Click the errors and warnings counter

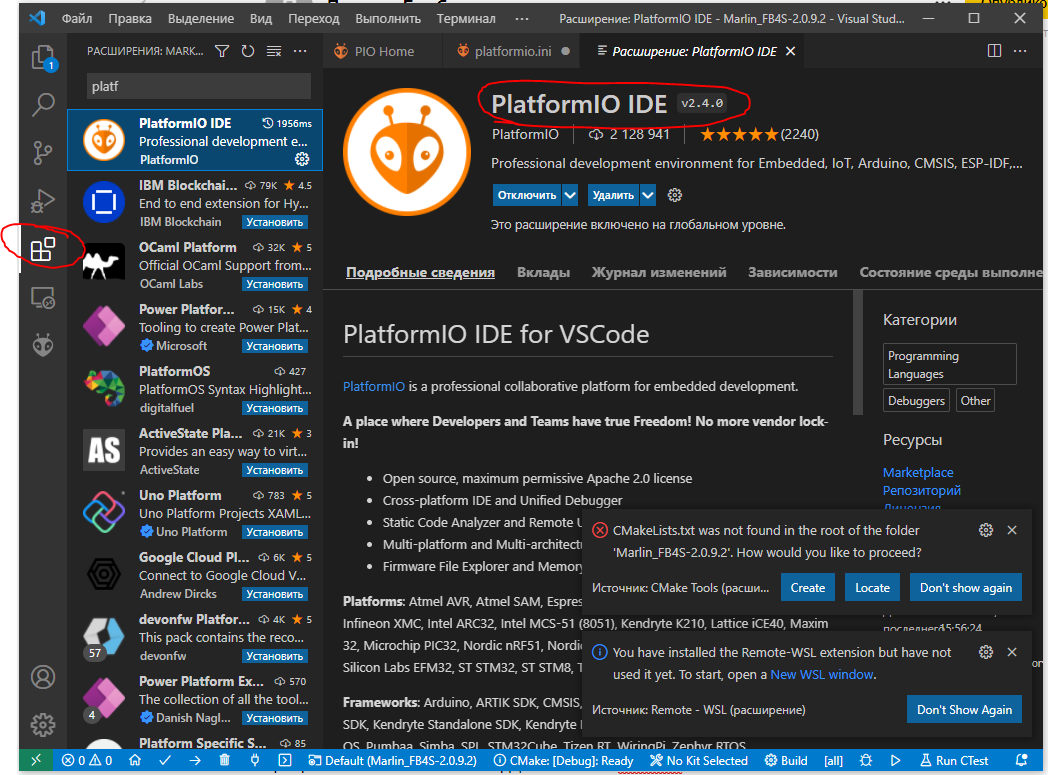(87, 760)
